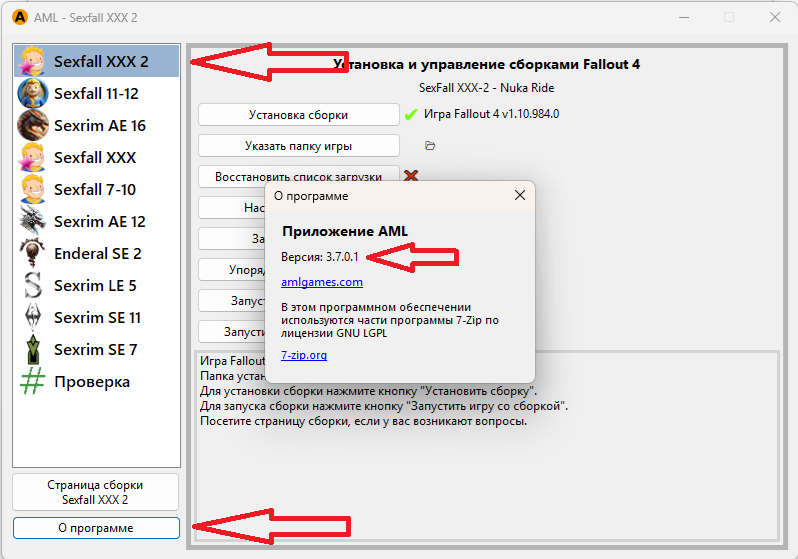Choose the Sexrim SE 7 build

click(x=95, y=349)
